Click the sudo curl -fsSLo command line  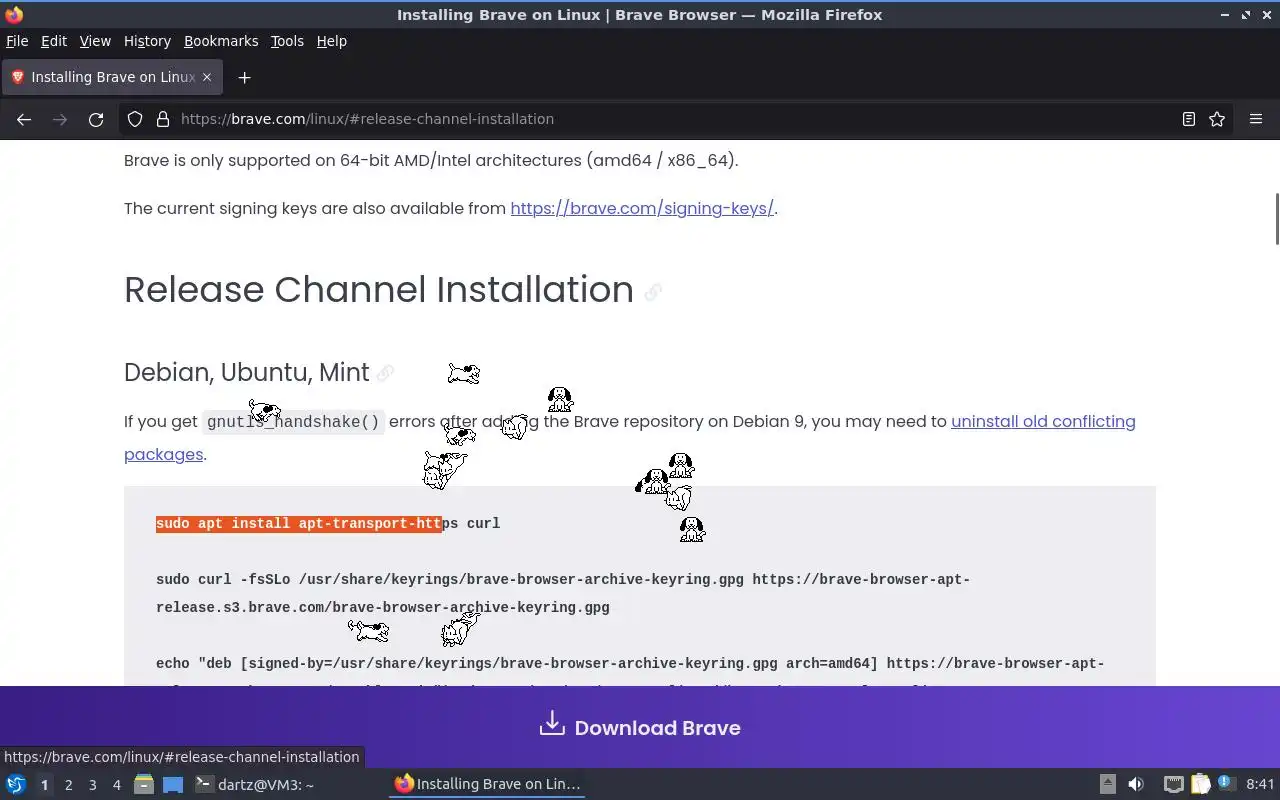(563, 593)
